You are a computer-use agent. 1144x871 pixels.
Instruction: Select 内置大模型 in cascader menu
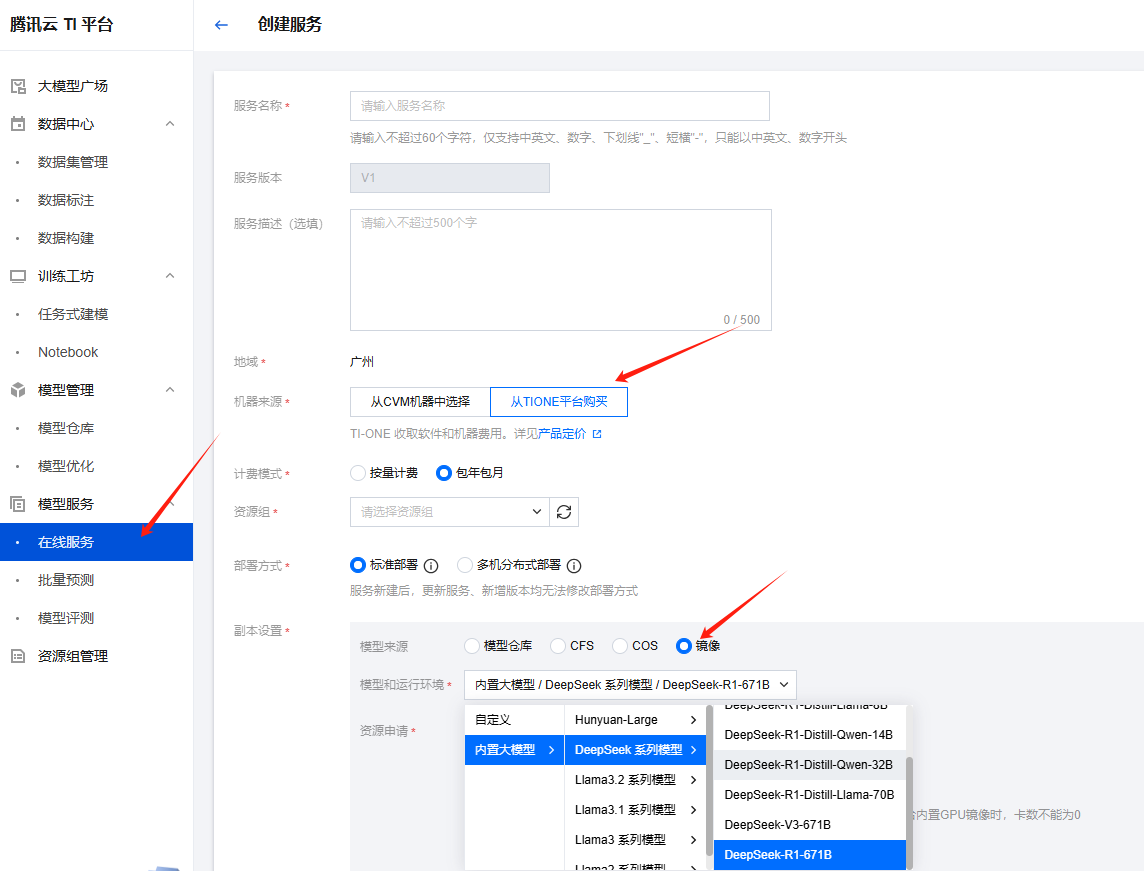(x=514, y=750)
